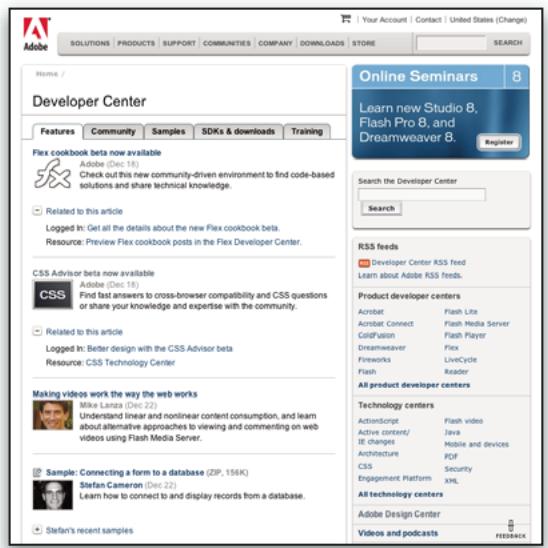Click Mike Lanza's photo thumbnail
Viewport: 548px width, 548px height.
[x=52, y=415]
